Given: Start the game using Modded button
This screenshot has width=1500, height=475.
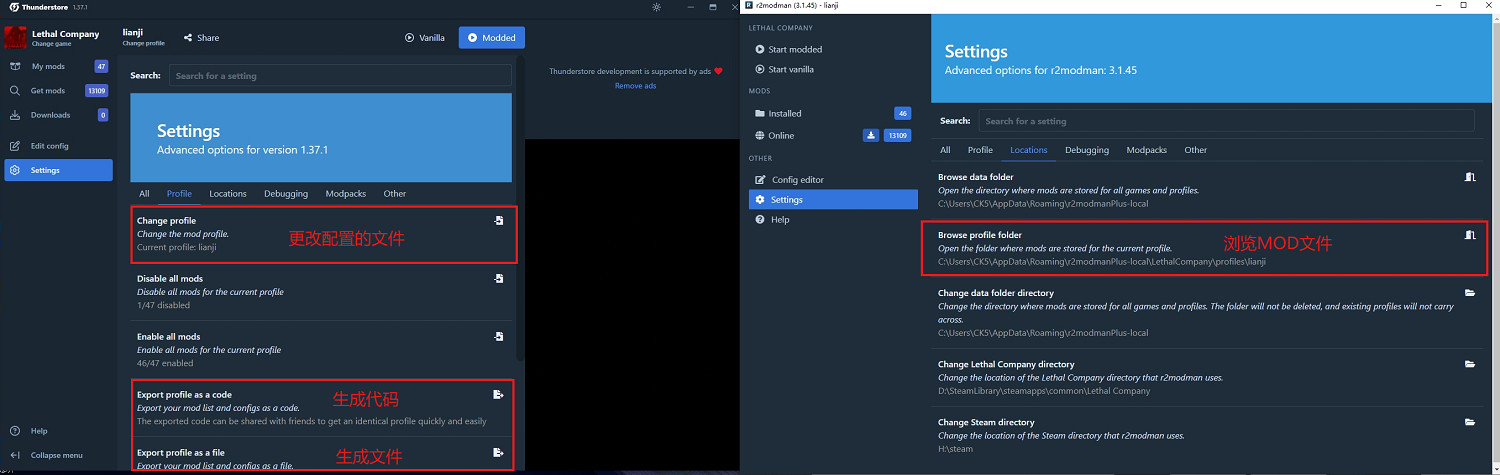Looking at the screenshot, I should [x=491, y=38].
